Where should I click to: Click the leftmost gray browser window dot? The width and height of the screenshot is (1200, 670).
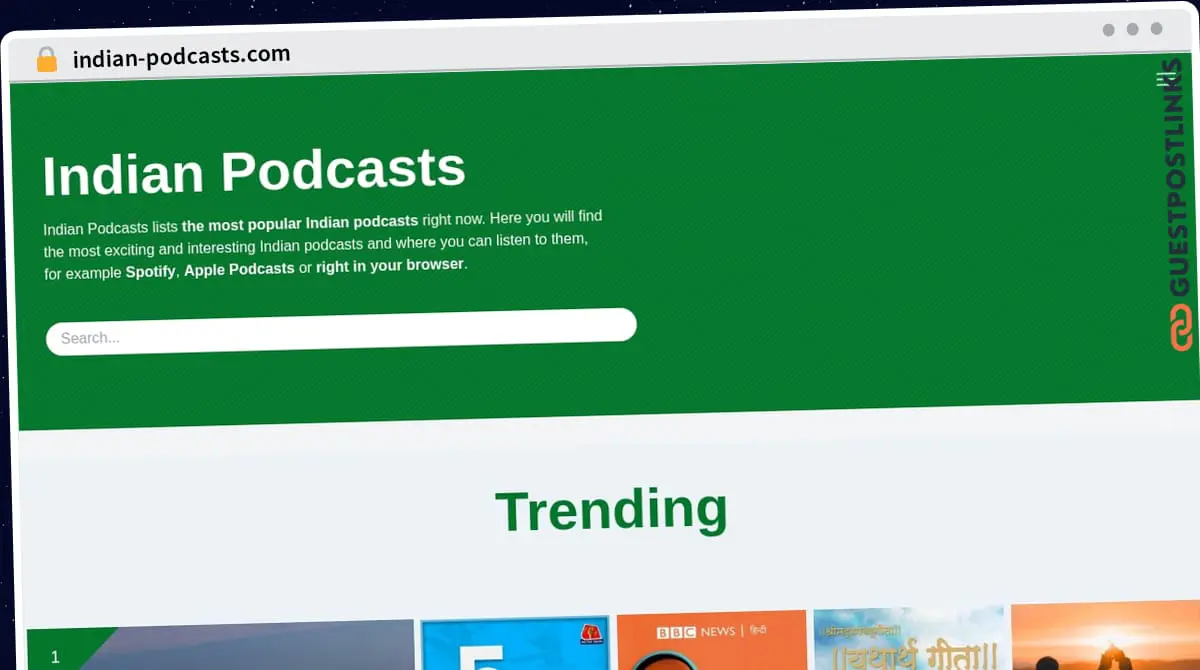pos(1108,30)
